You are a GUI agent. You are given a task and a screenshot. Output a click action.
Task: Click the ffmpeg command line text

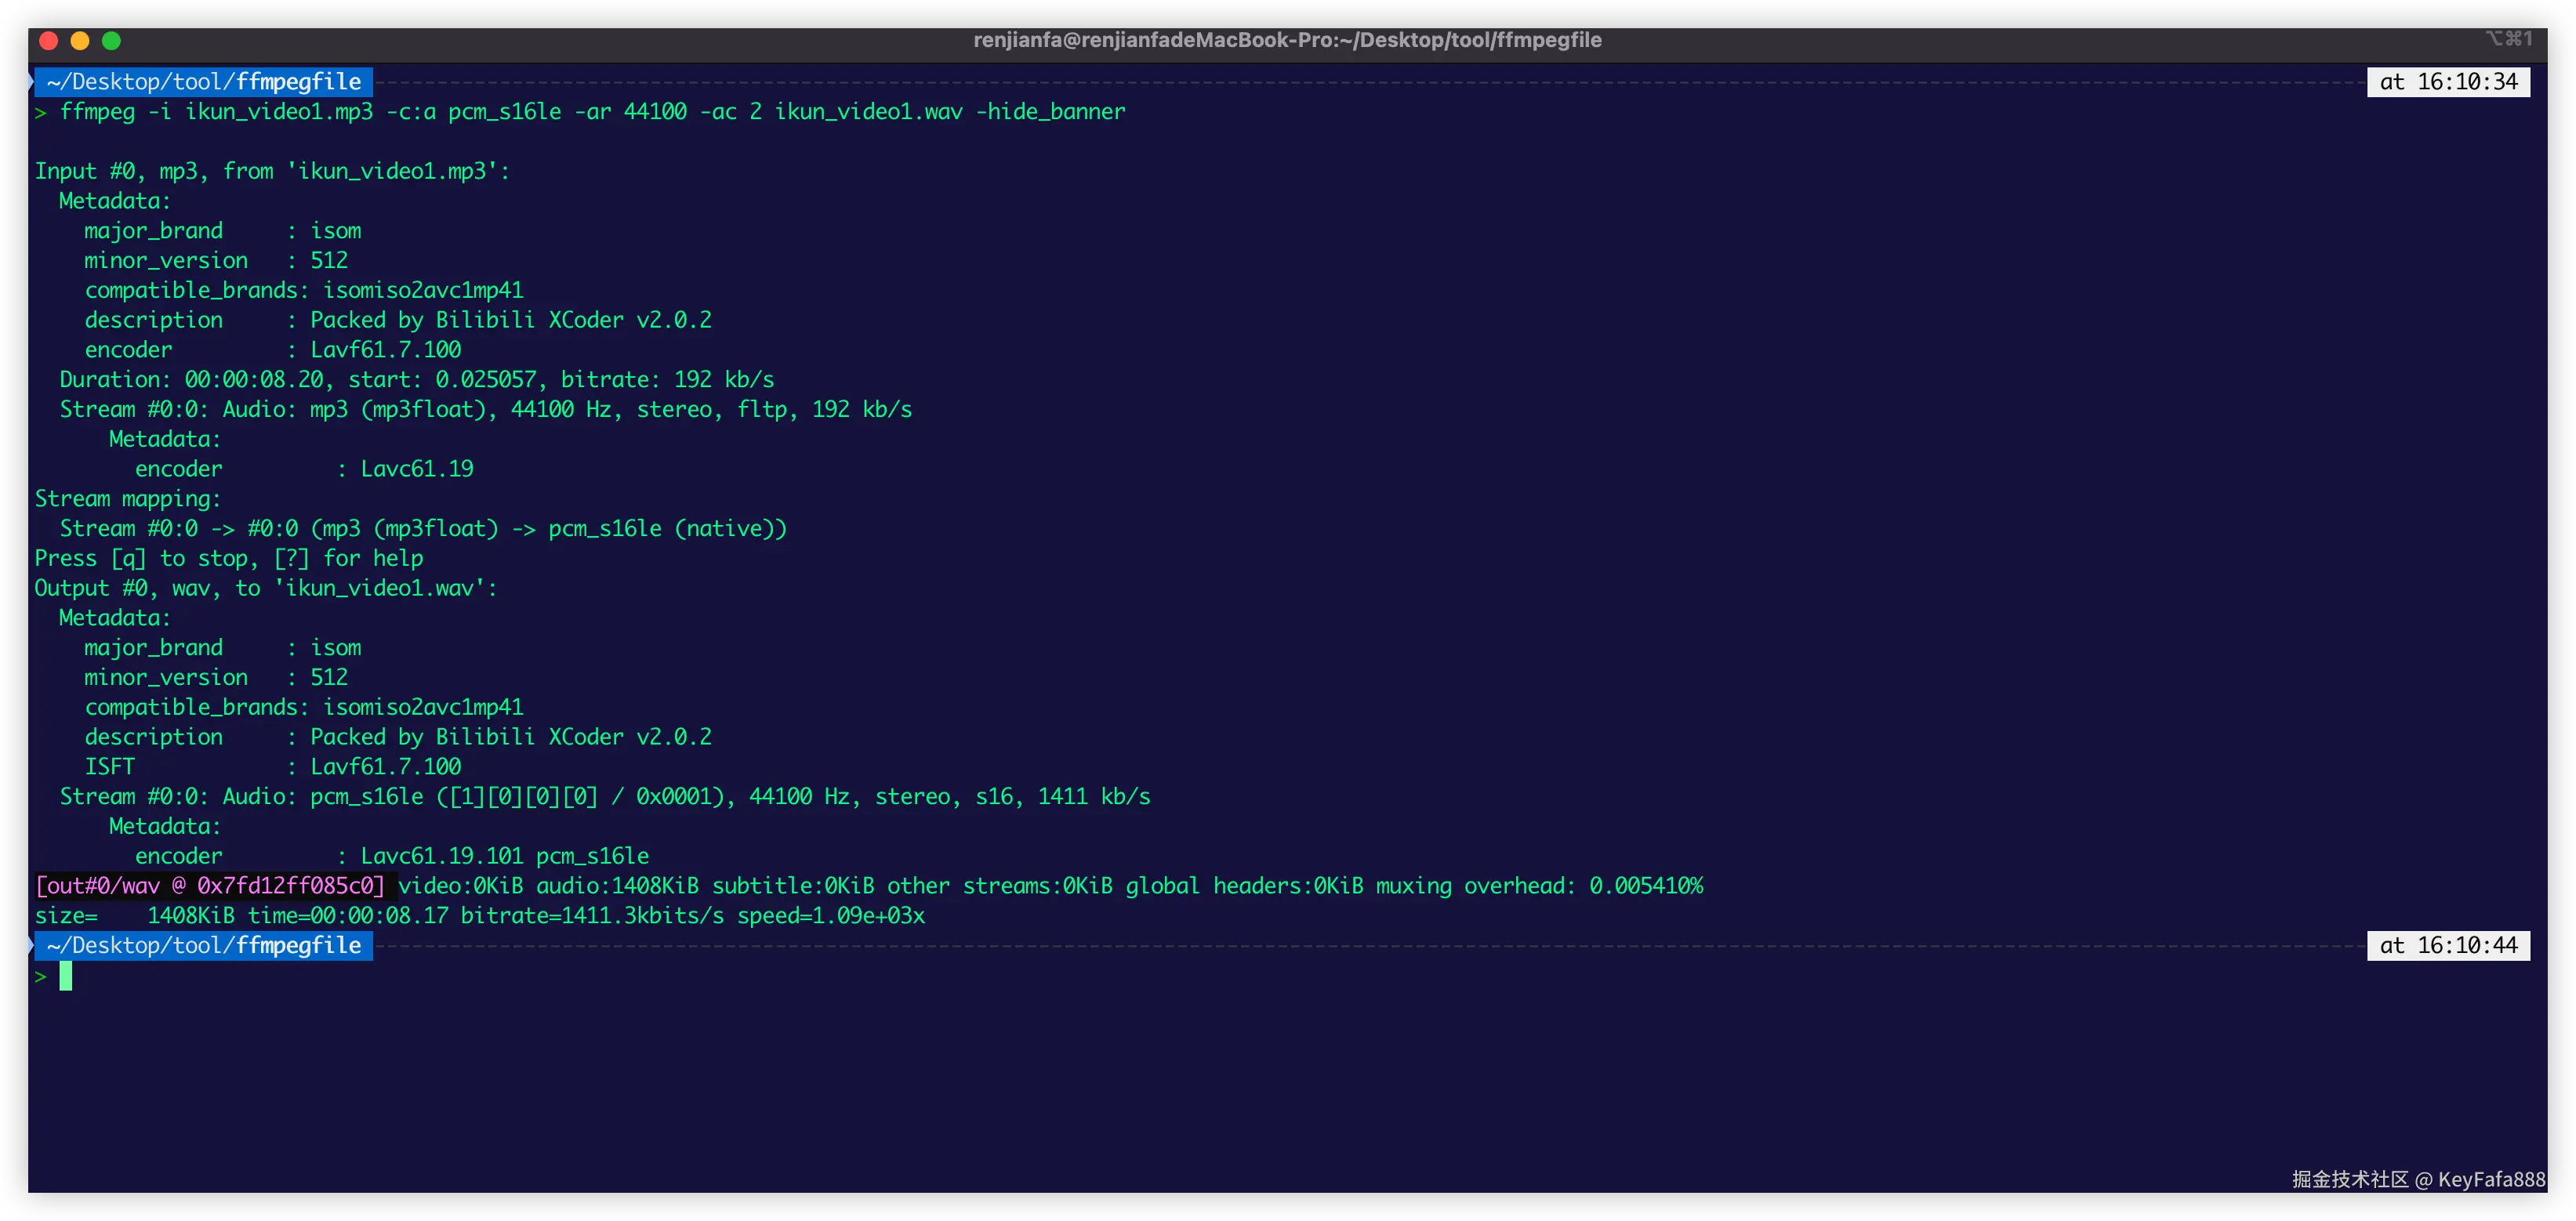592,112
